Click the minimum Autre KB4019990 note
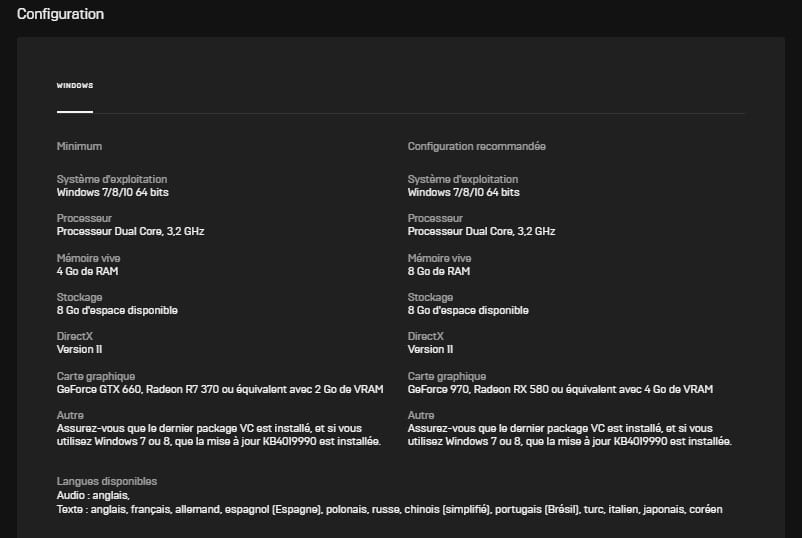 (219, 435)
